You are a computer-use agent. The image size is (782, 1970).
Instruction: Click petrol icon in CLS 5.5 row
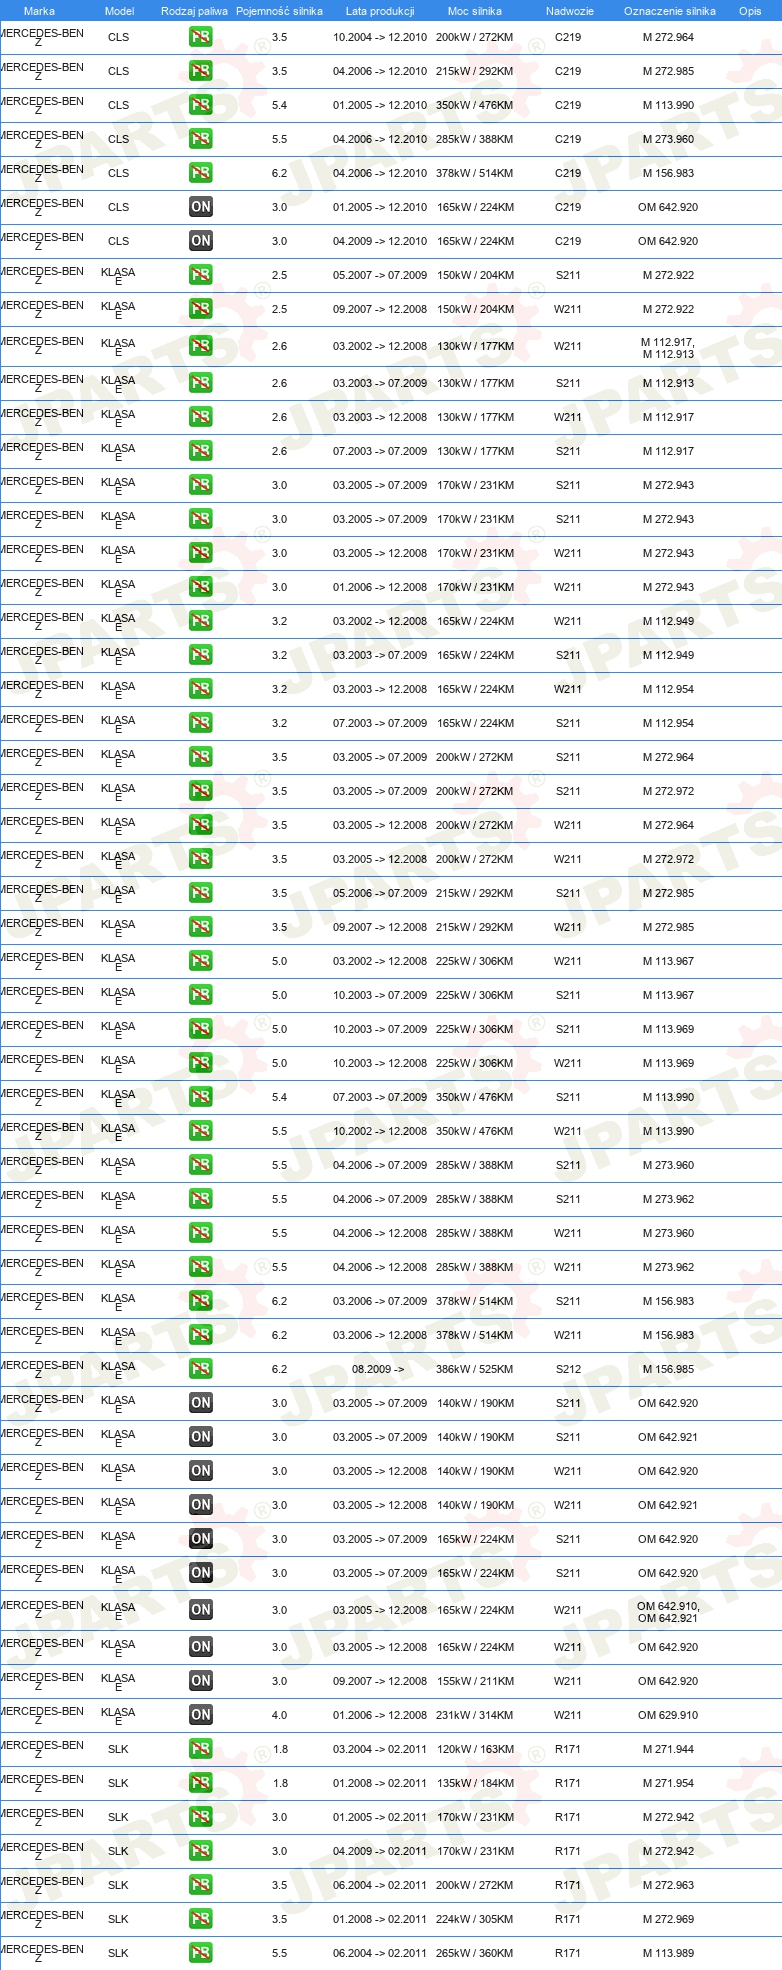(x=200, y=139)
